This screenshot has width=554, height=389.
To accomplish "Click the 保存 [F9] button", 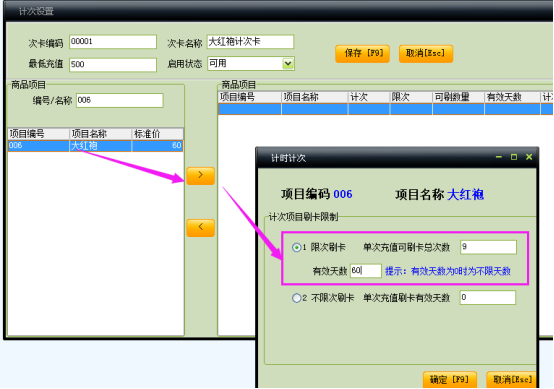I will (x=362, y=54).
